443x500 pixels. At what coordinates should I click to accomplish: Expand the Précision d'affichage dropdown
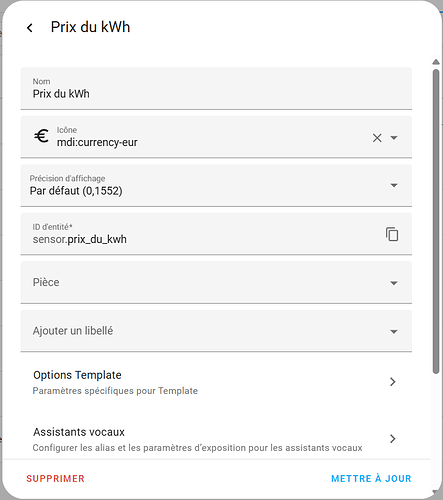(x=216, y=185)
